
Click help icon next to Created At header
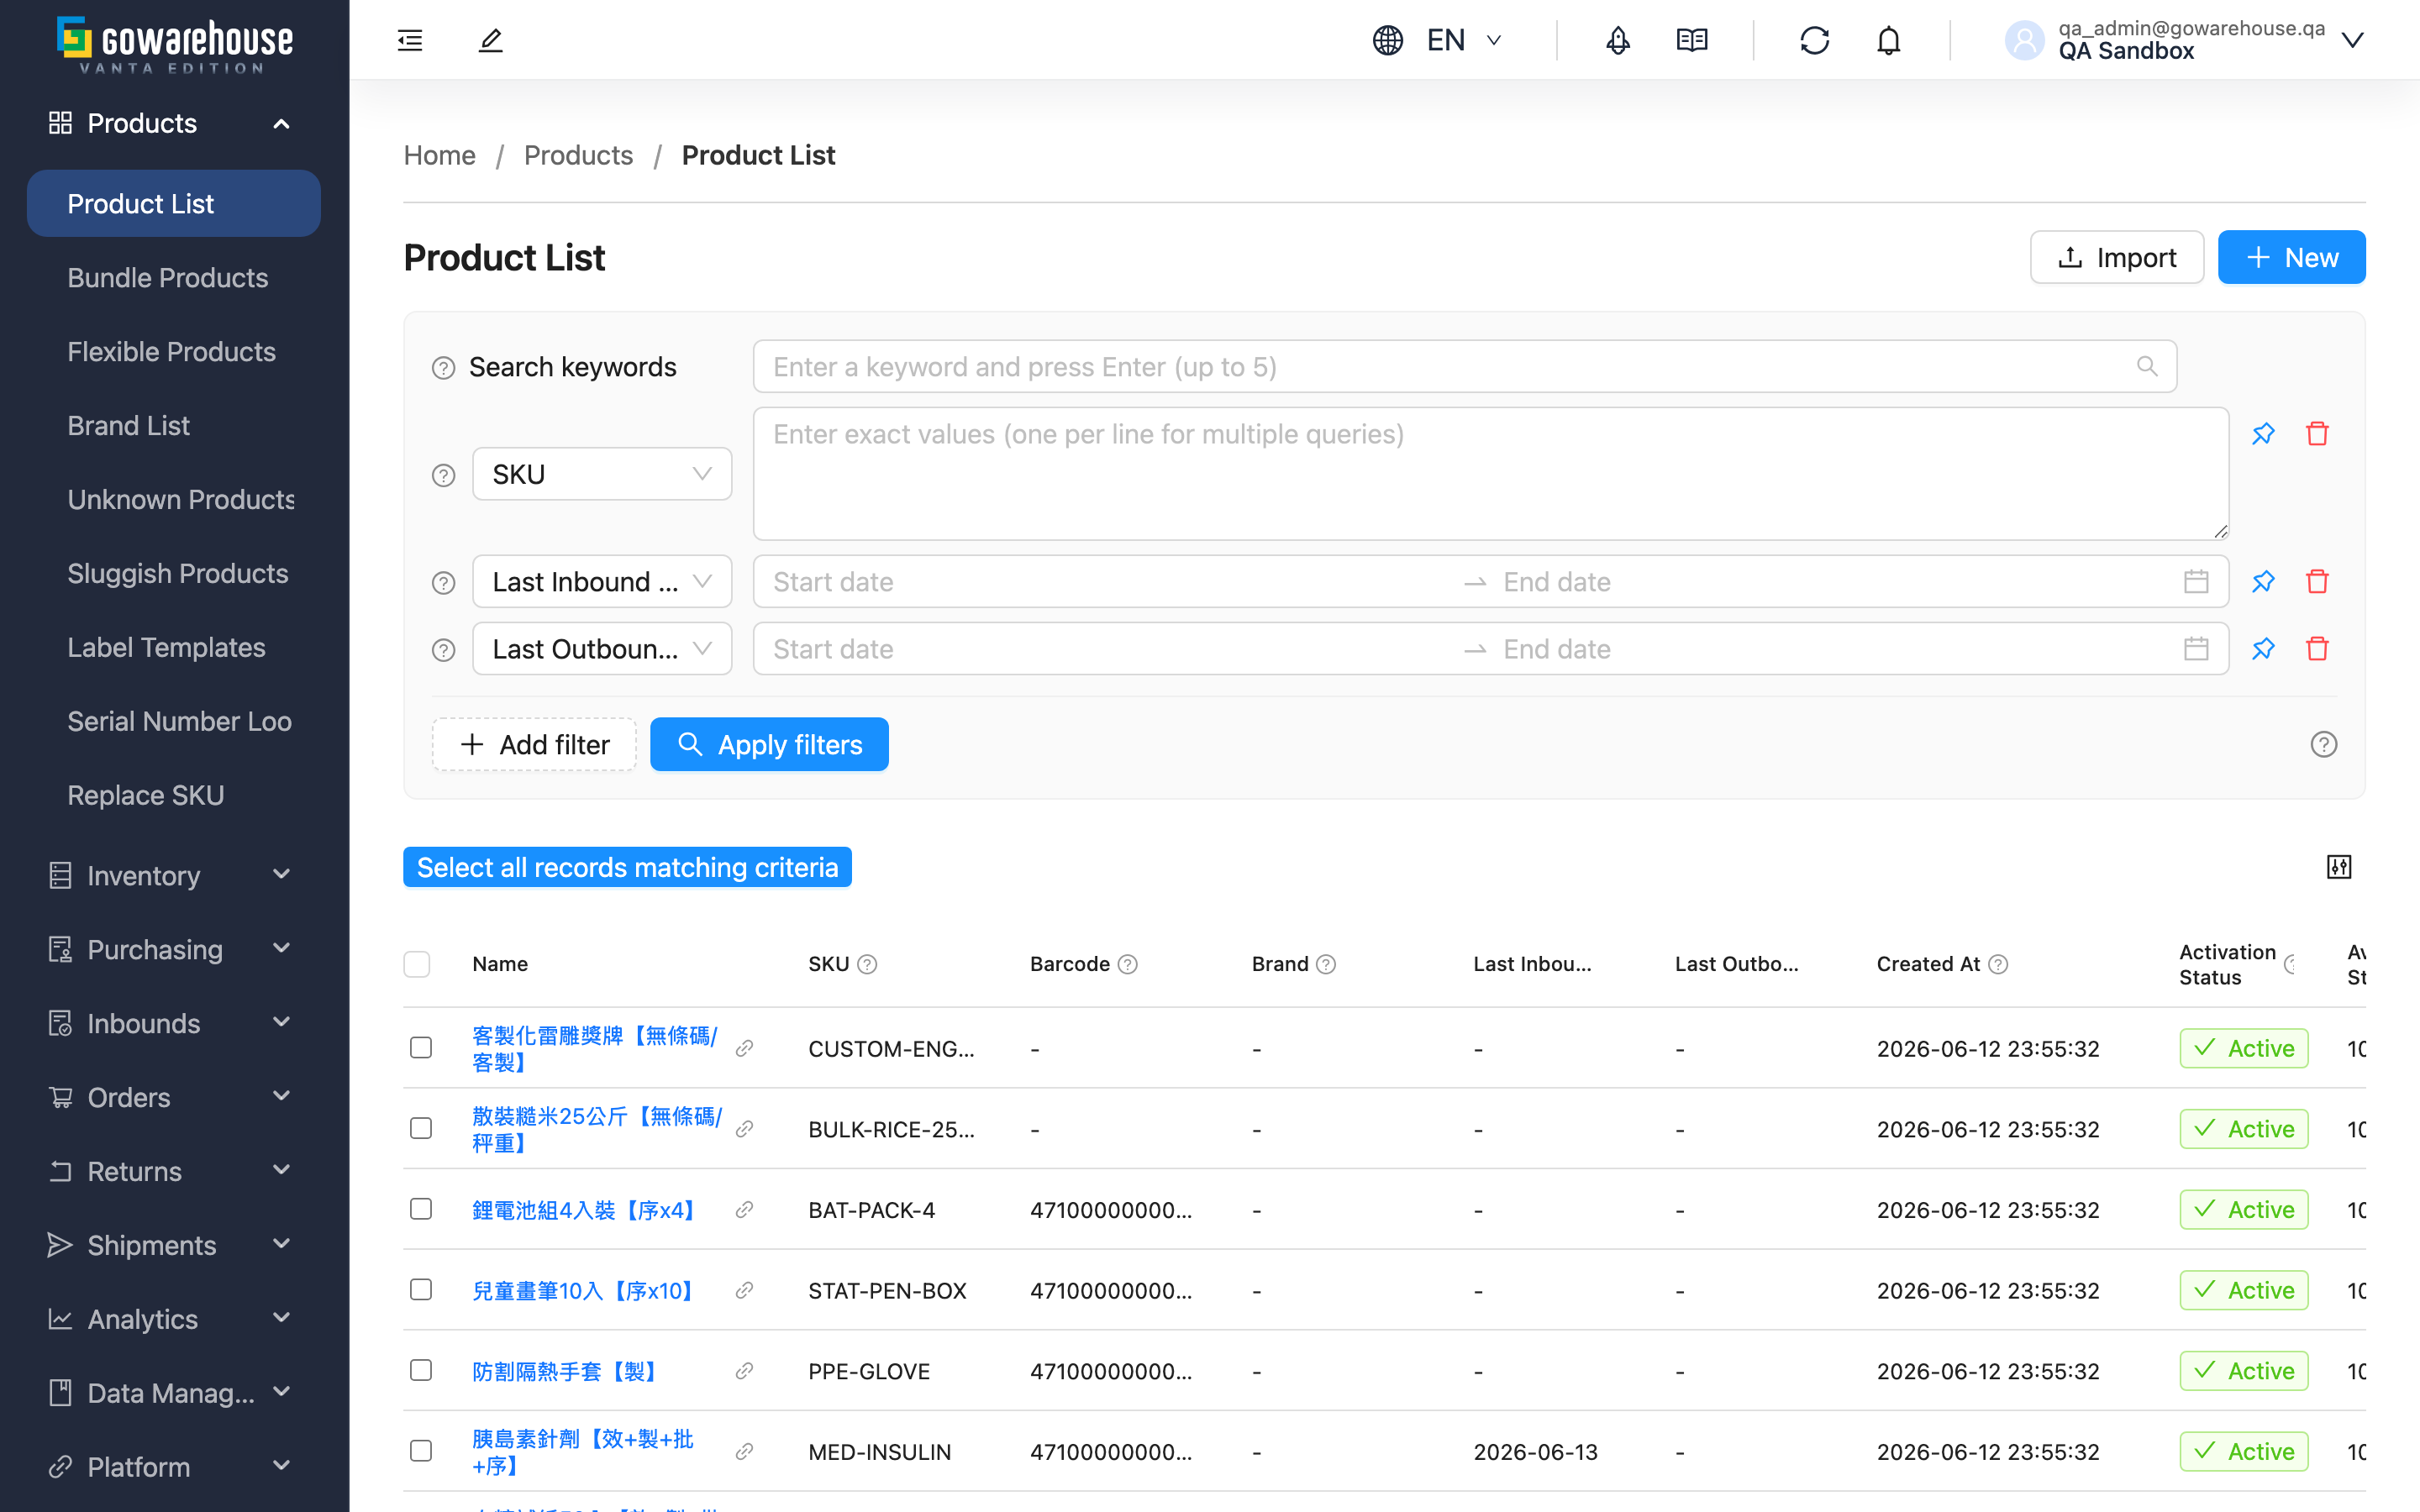1997,964
